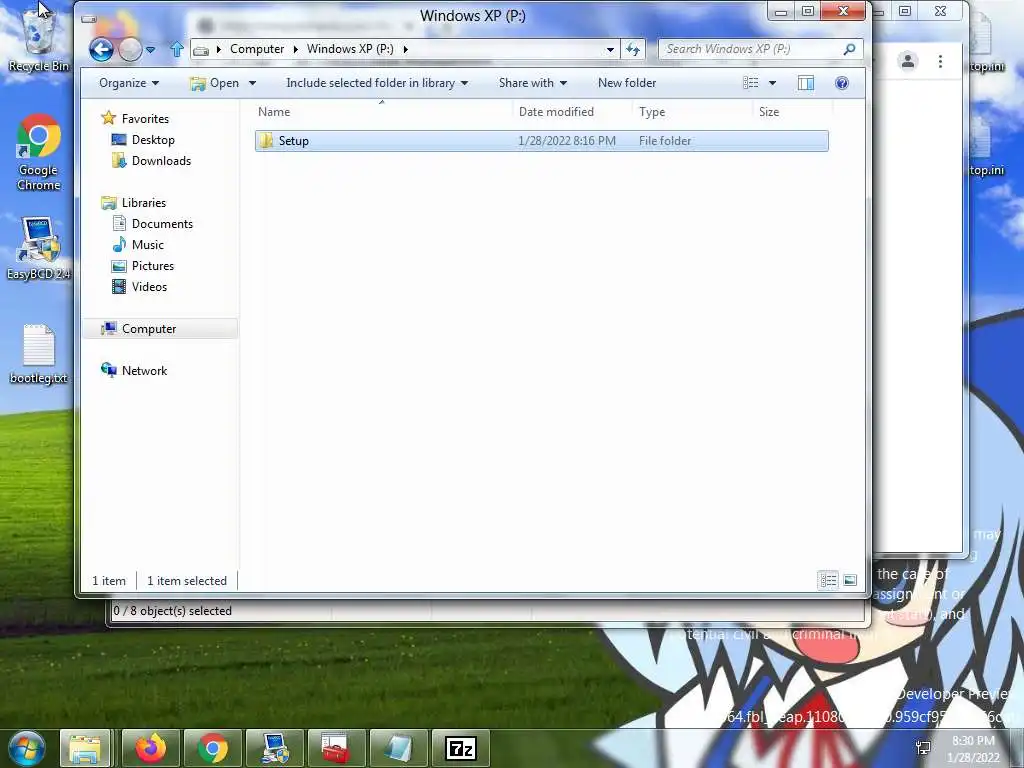The height and width of the screenshot is (768, 1024).
Task: Click the 1/28/2022 8:16 PM date cell
Action: (566, 141)
